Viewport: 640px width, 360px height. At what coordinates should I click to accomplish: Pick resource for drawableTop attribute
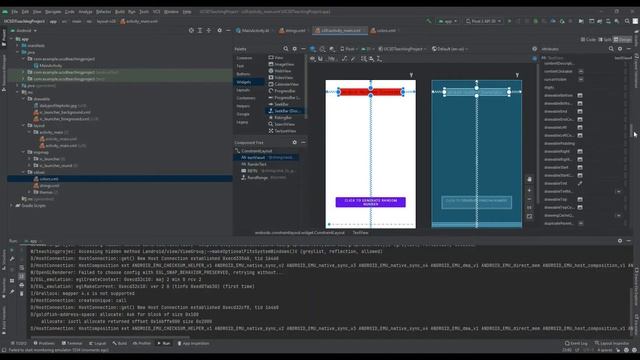tap(580, 200)
